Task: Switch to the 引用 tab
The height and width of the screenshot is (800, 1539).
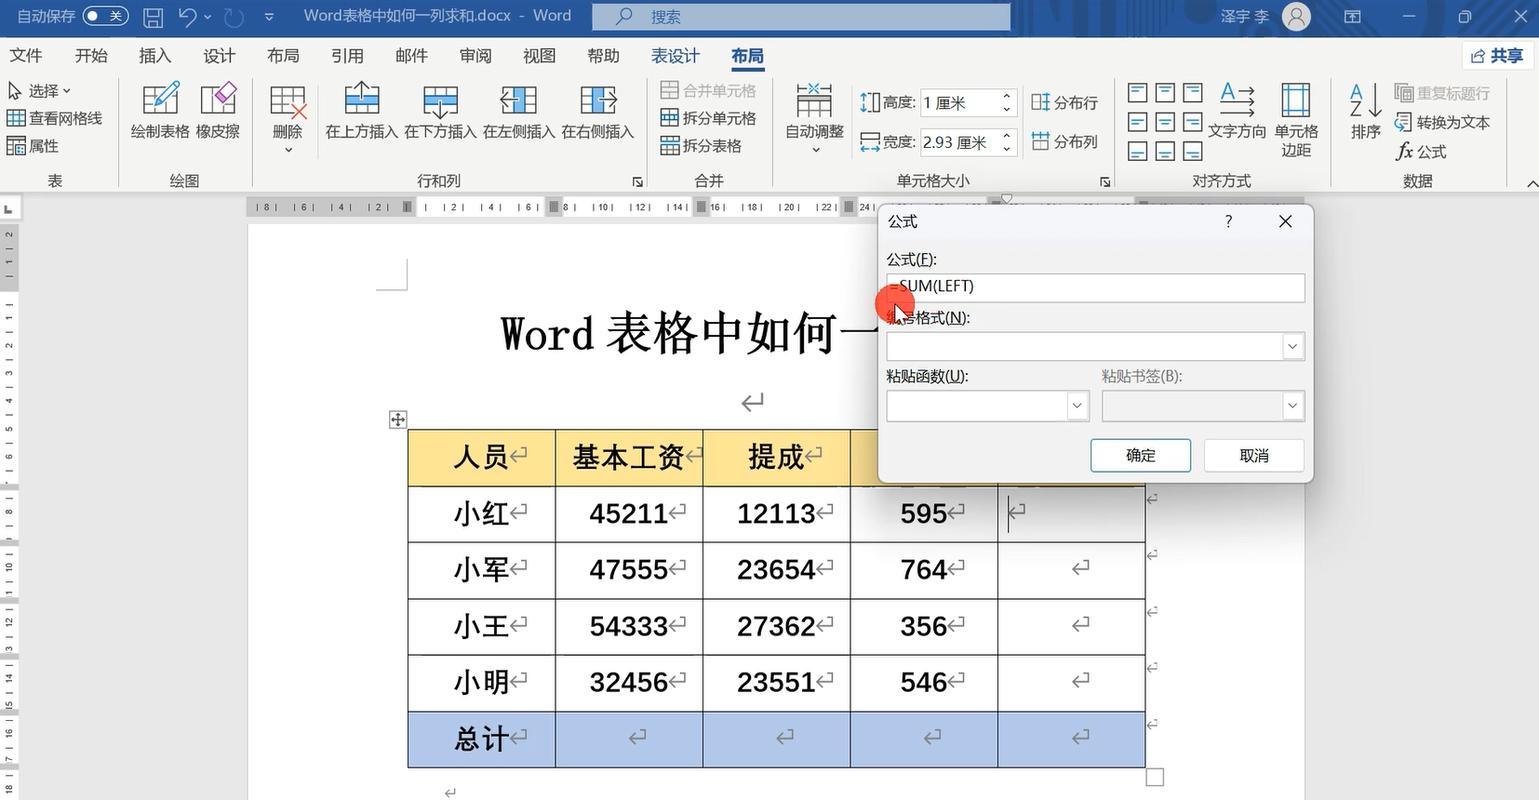Action: [347, 56]
